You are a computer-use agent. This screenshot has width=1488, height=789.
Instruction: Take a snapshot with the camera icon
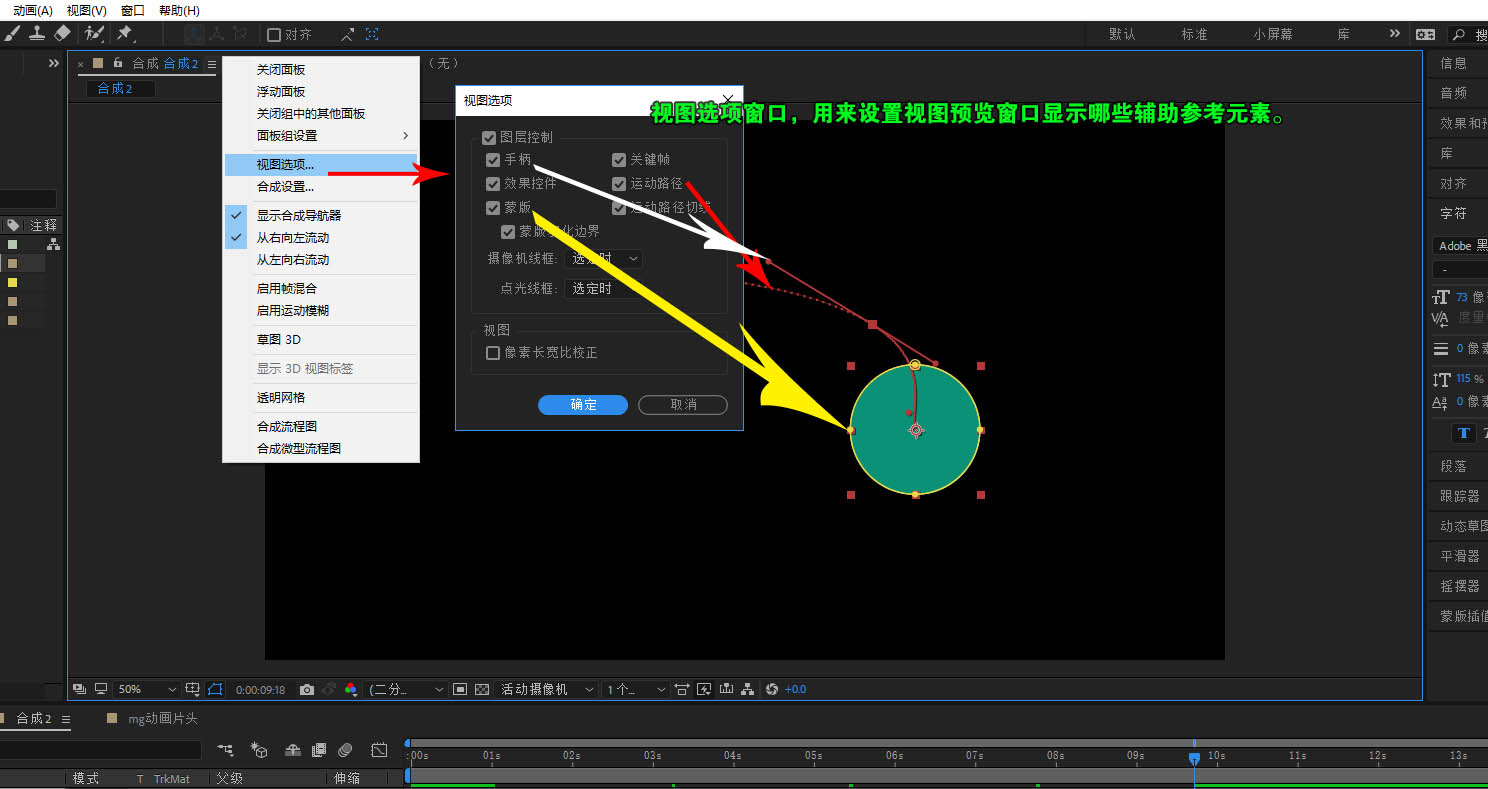pos(307,689)
